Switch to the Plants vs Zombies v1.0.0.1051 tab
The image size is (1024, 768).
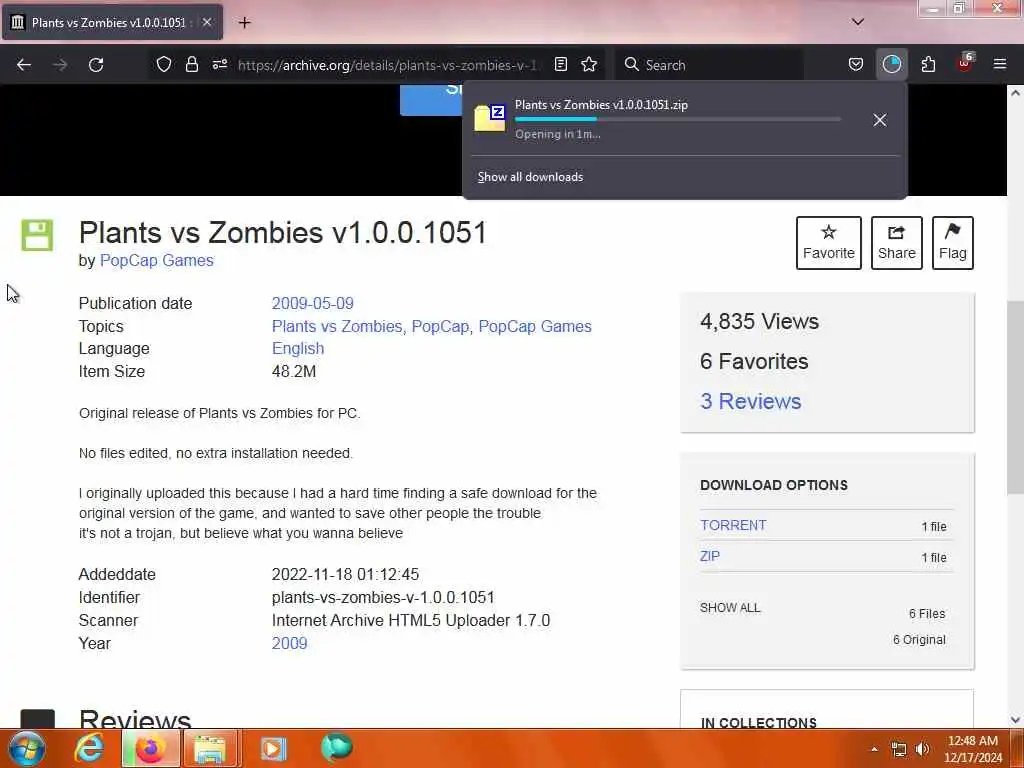(112, 23)
